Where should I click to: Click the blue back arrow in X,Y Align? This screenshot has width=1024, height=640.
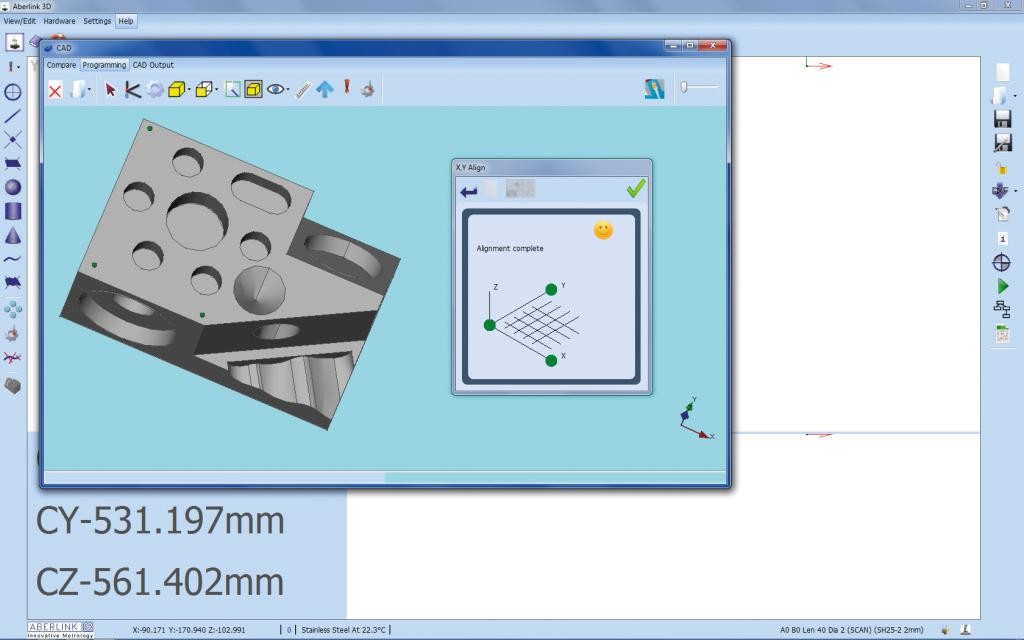[x=468, y=190]
